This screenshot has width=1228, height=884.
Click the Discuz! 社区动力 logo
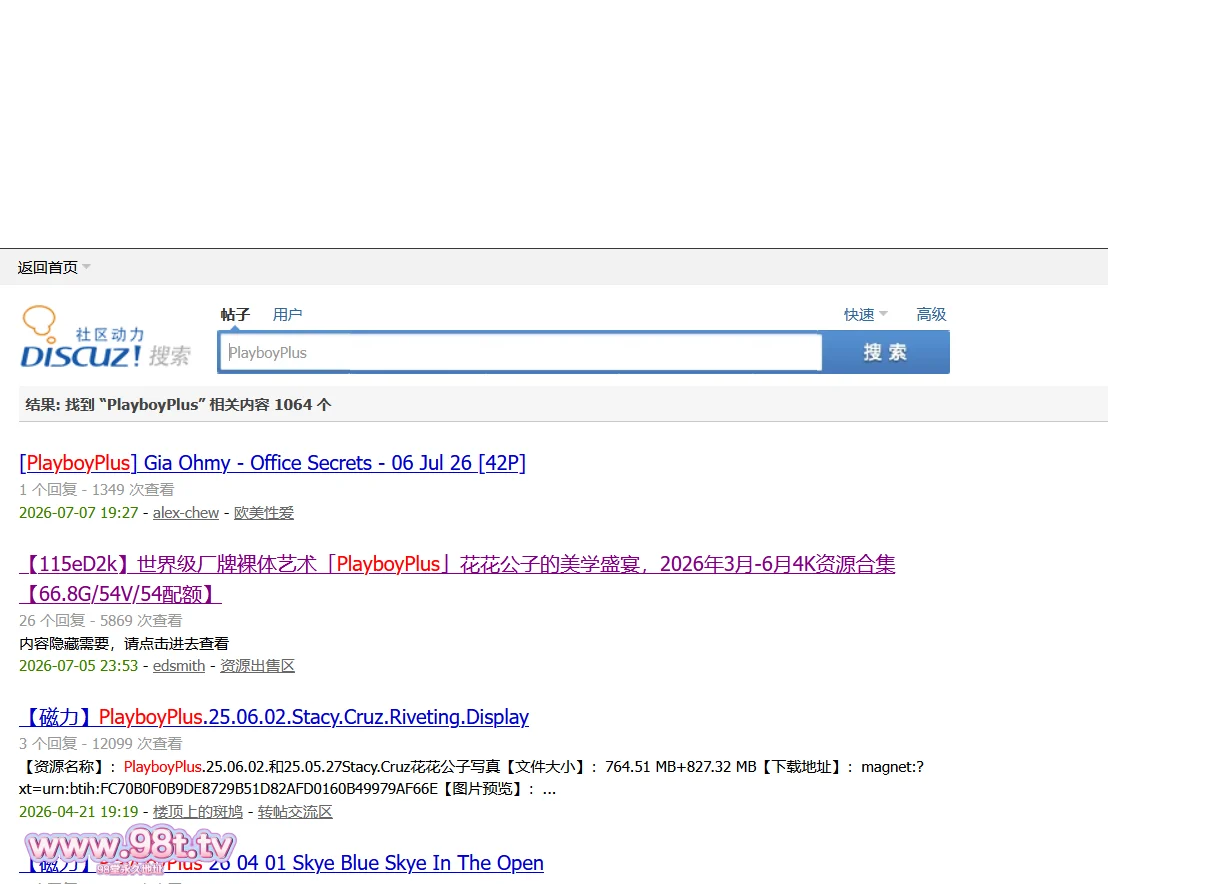(x=105, y=338)
